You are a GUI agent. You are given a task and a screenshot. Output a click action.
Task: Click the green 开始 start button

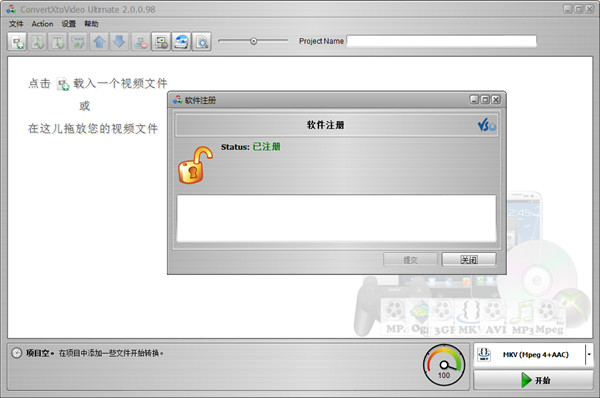coord(533,380)
